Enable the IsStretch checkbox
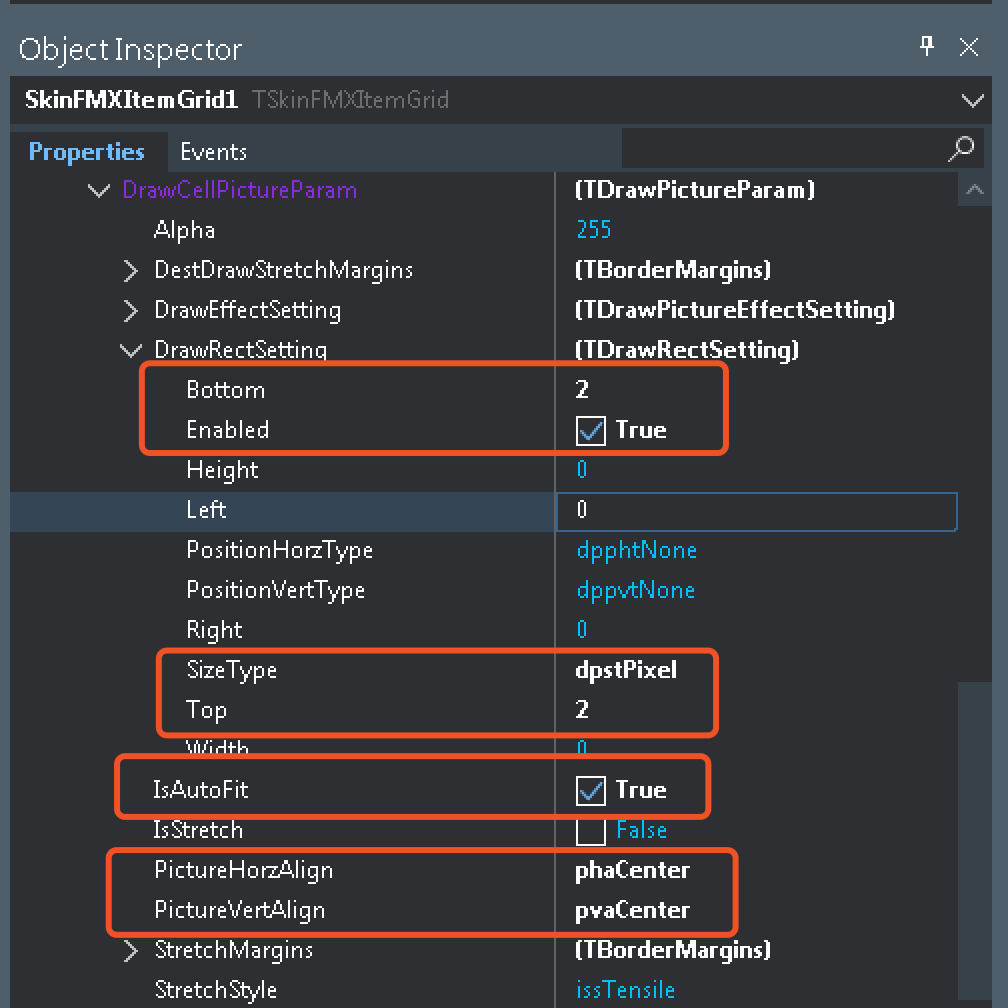The height and width of the screenshot is (1008, 1008). tap(590, 831)
